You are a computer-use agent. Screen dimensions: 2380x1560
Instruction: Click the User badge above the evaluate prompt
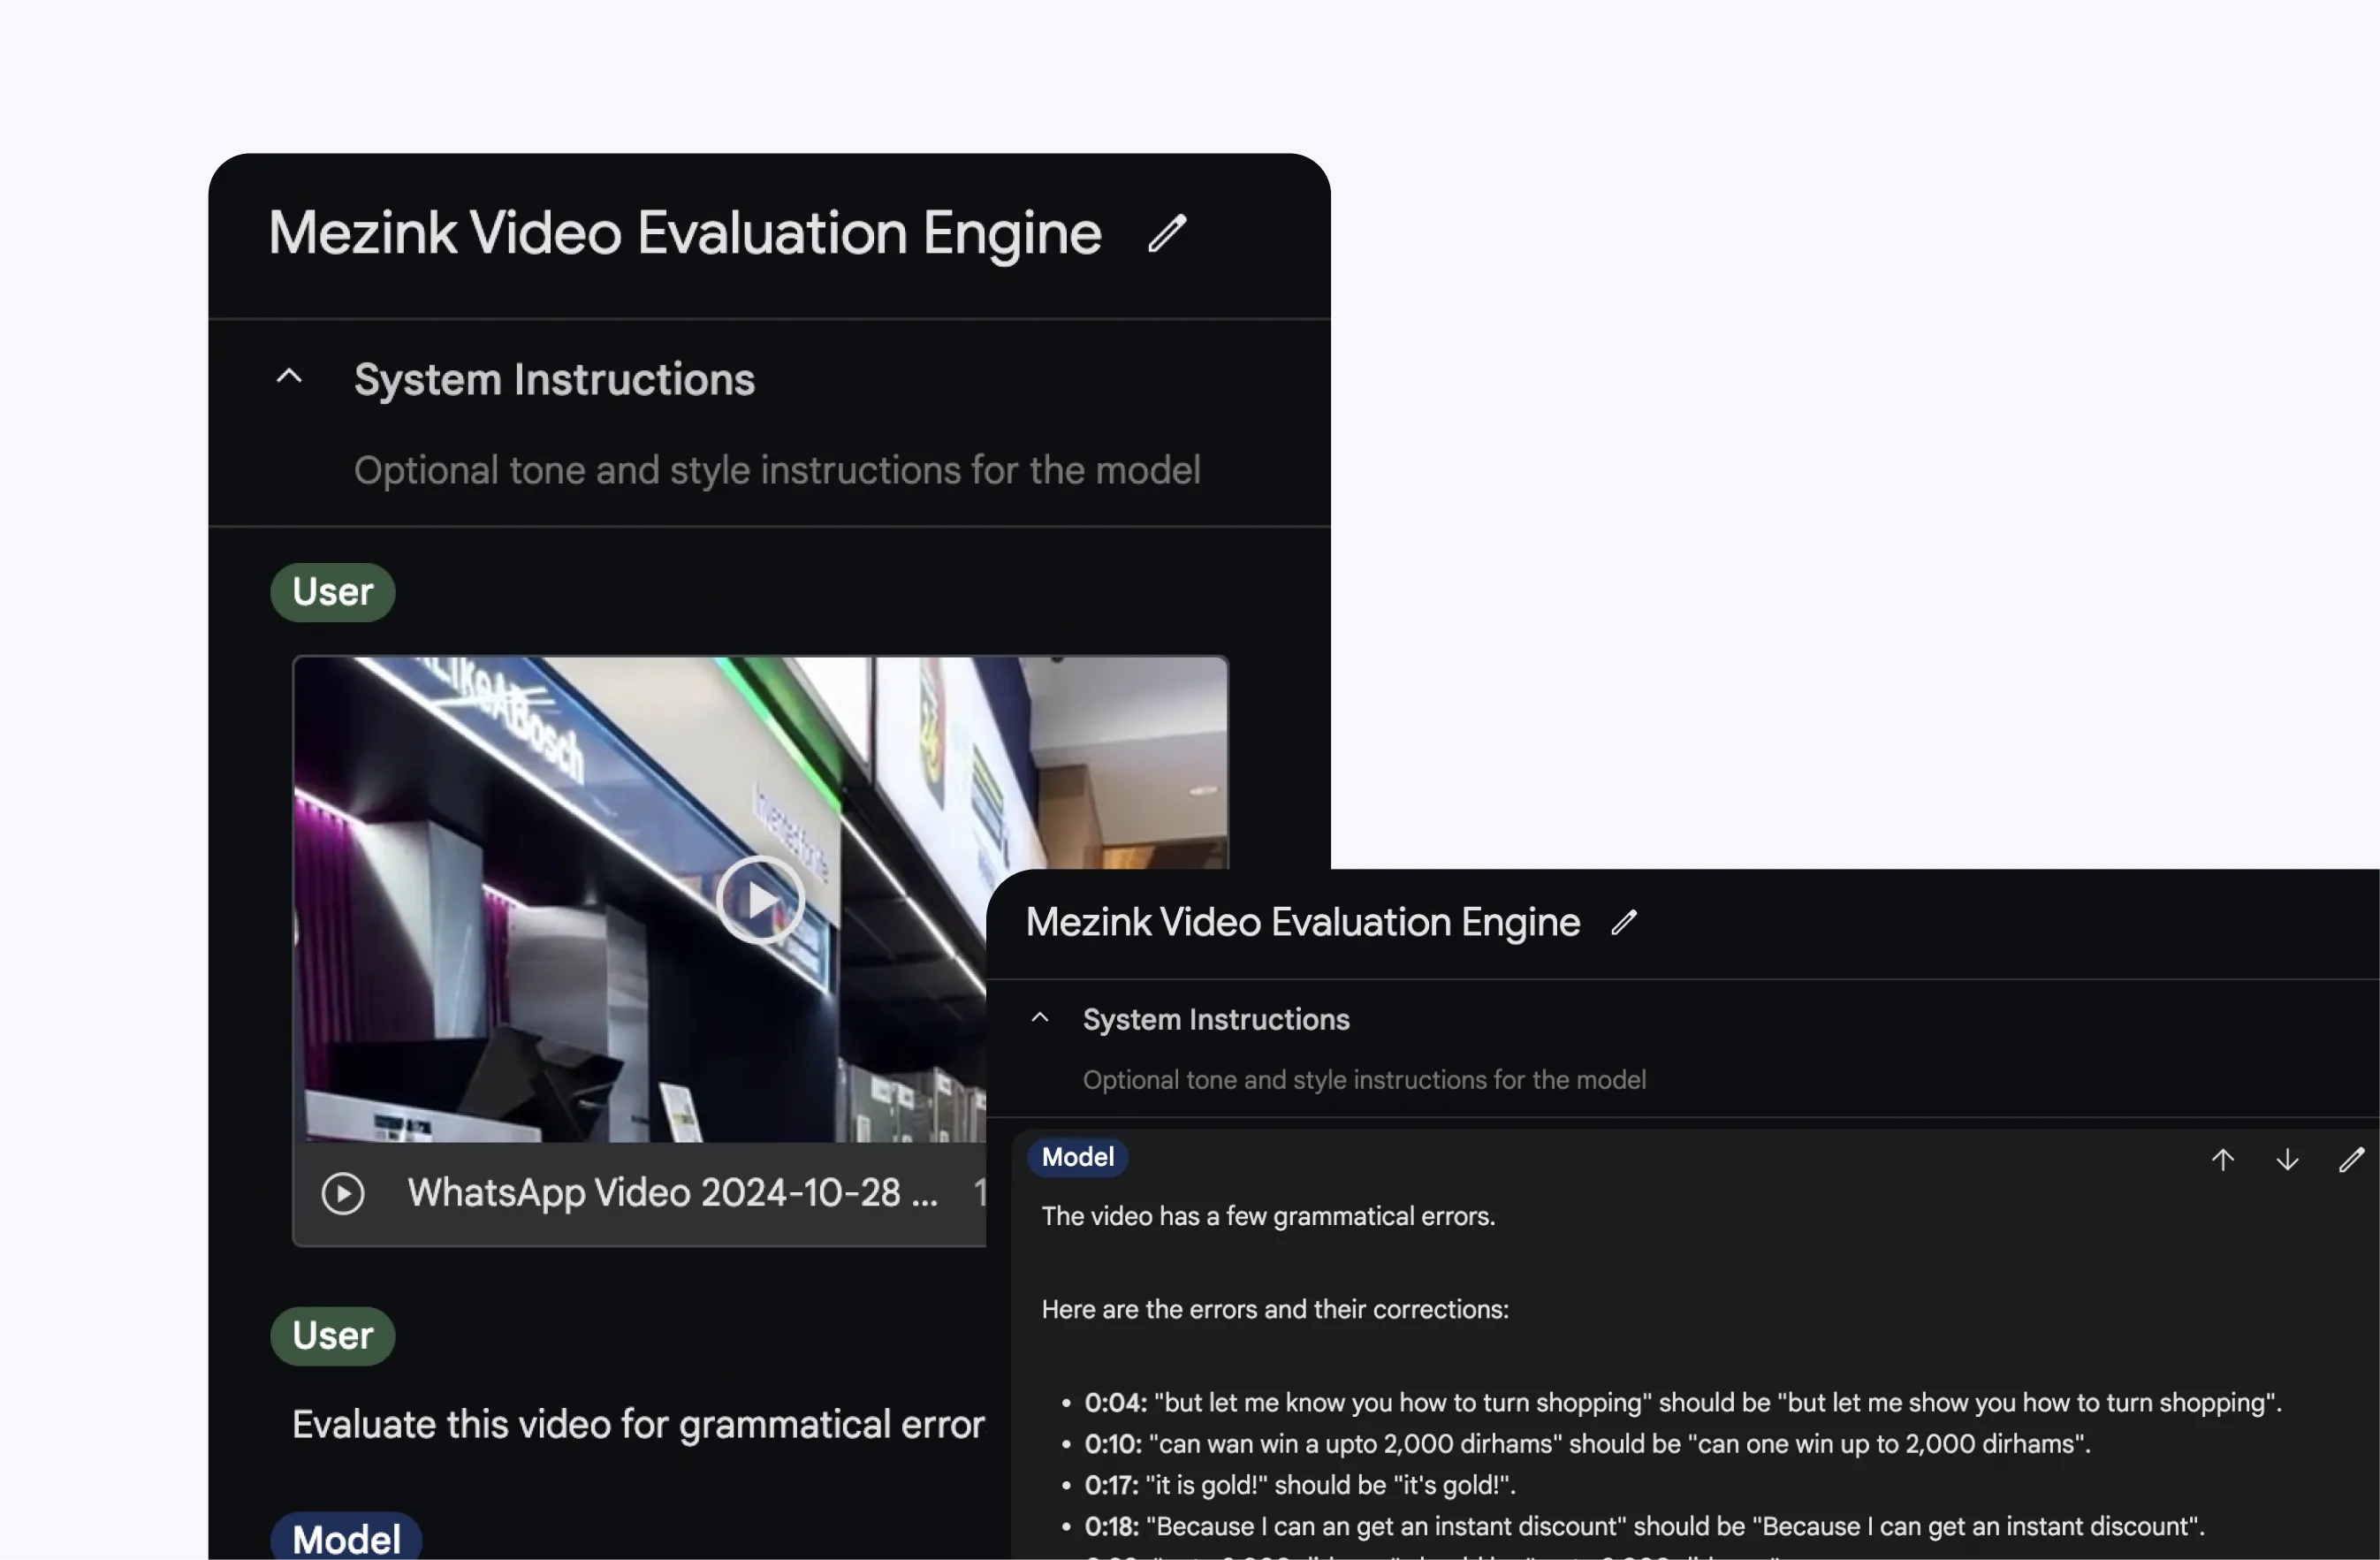pos(332,1336)
